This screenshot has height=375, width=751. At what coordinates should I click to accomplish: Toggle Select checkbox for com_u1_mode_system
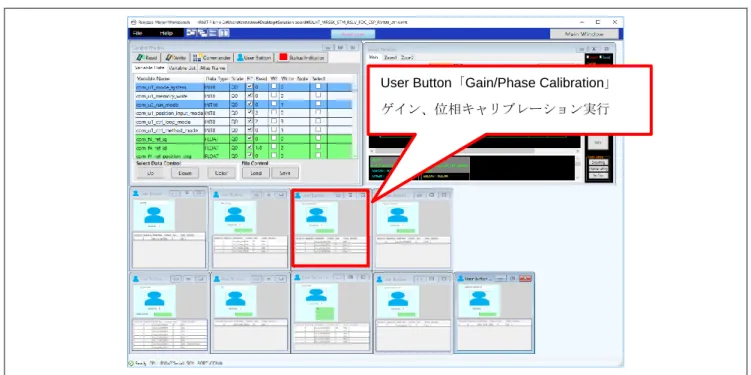tap(318, 87)
